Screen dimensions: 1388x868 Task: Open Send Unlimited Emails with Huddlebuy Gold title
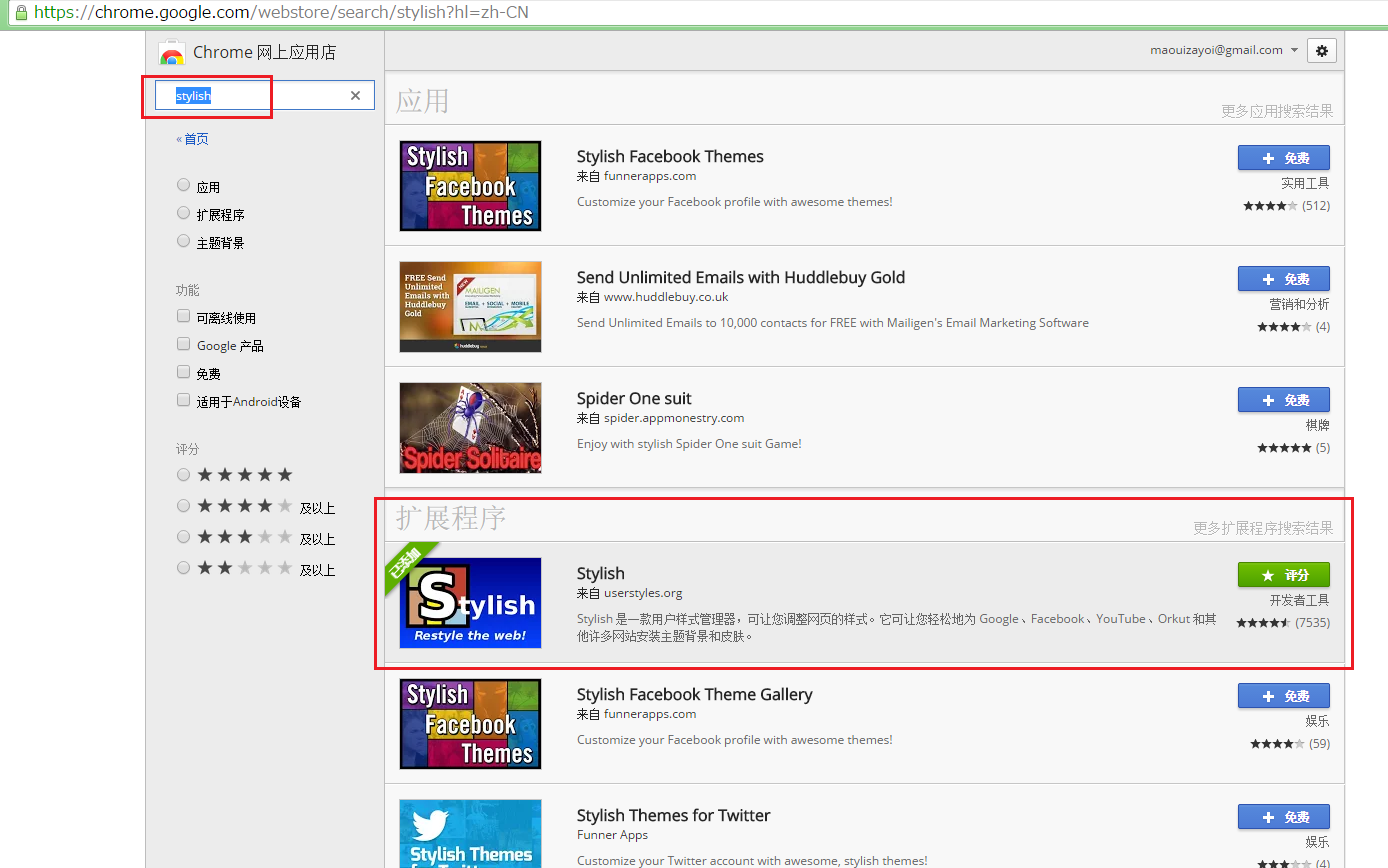(741, 277)
